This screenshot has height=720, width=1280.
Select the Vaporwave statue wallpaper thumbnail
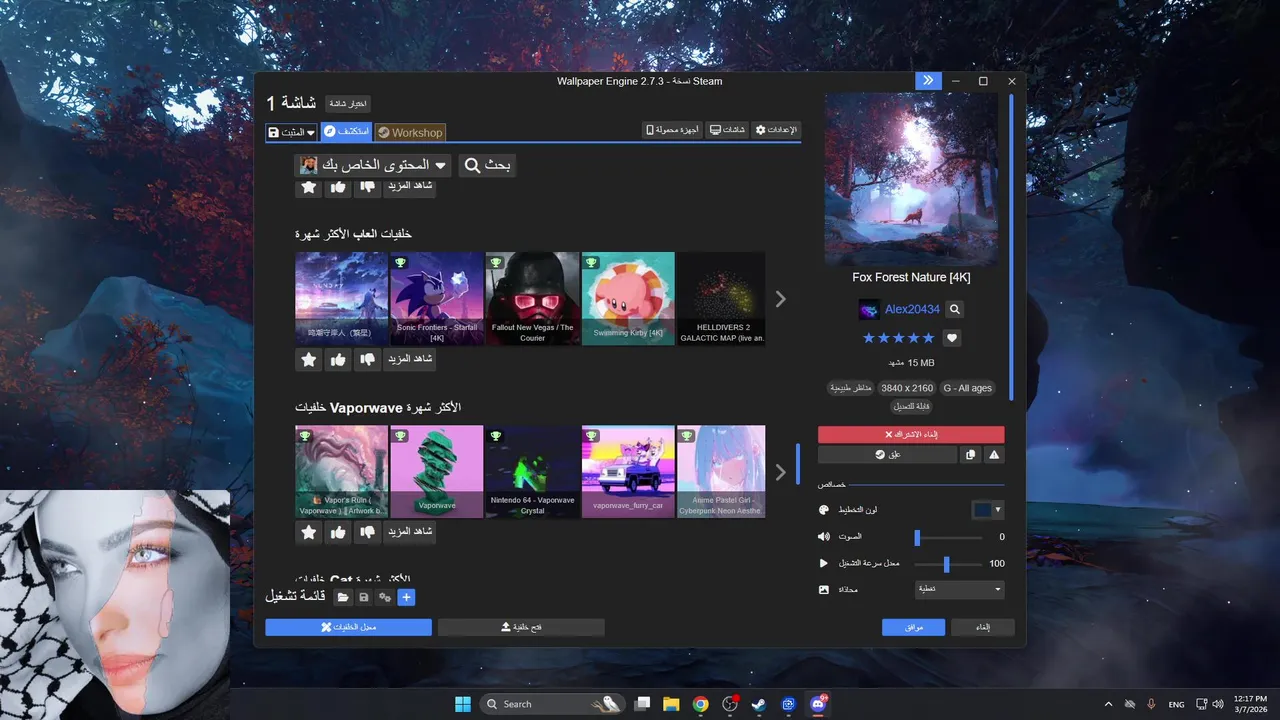[437, 471]
